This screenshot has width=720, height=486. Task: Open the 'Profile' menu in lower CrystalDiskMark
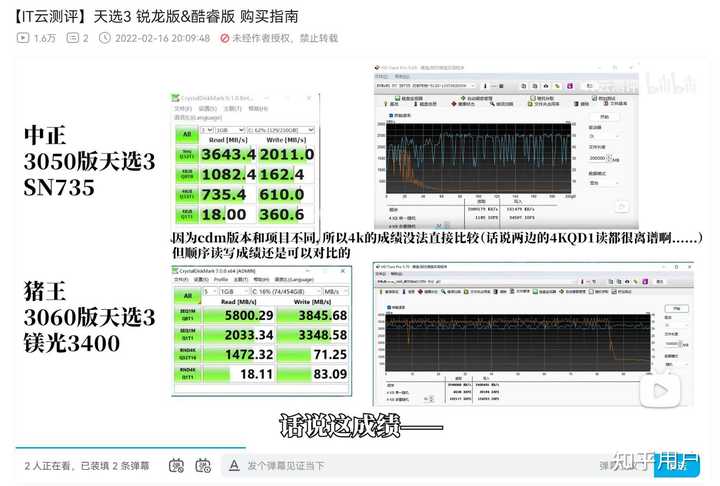(220, 279)
